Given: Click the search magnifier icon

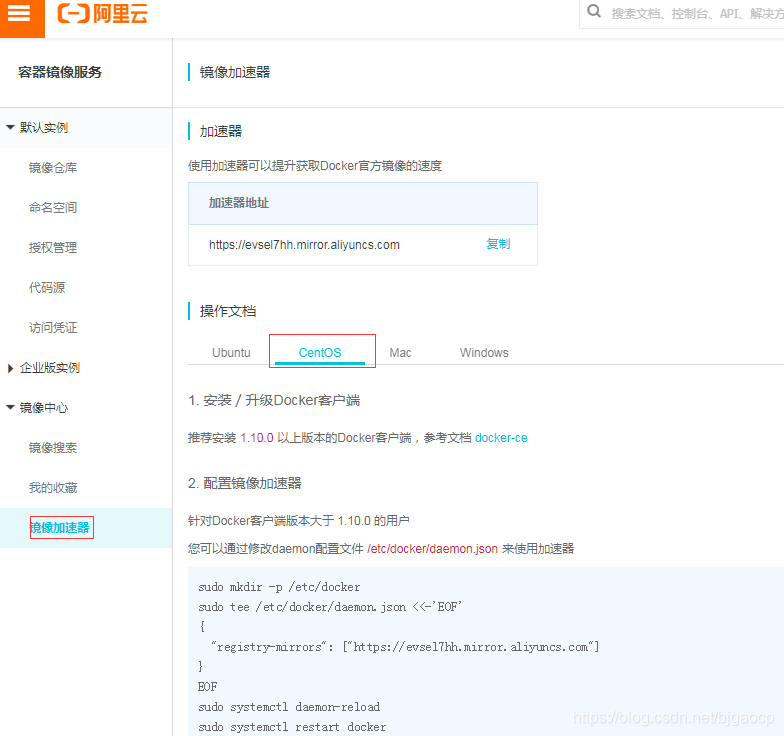Looking at the screenshot, I should (594, 11).
